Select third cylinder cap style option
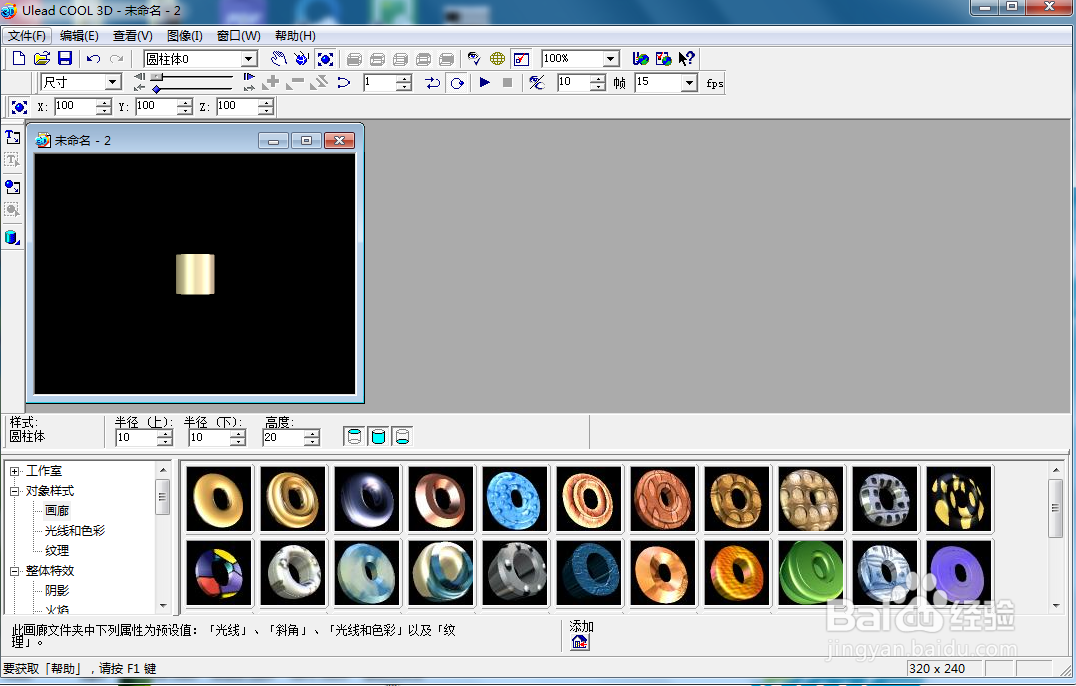The image size is (1076, 686). click(402, 436)
